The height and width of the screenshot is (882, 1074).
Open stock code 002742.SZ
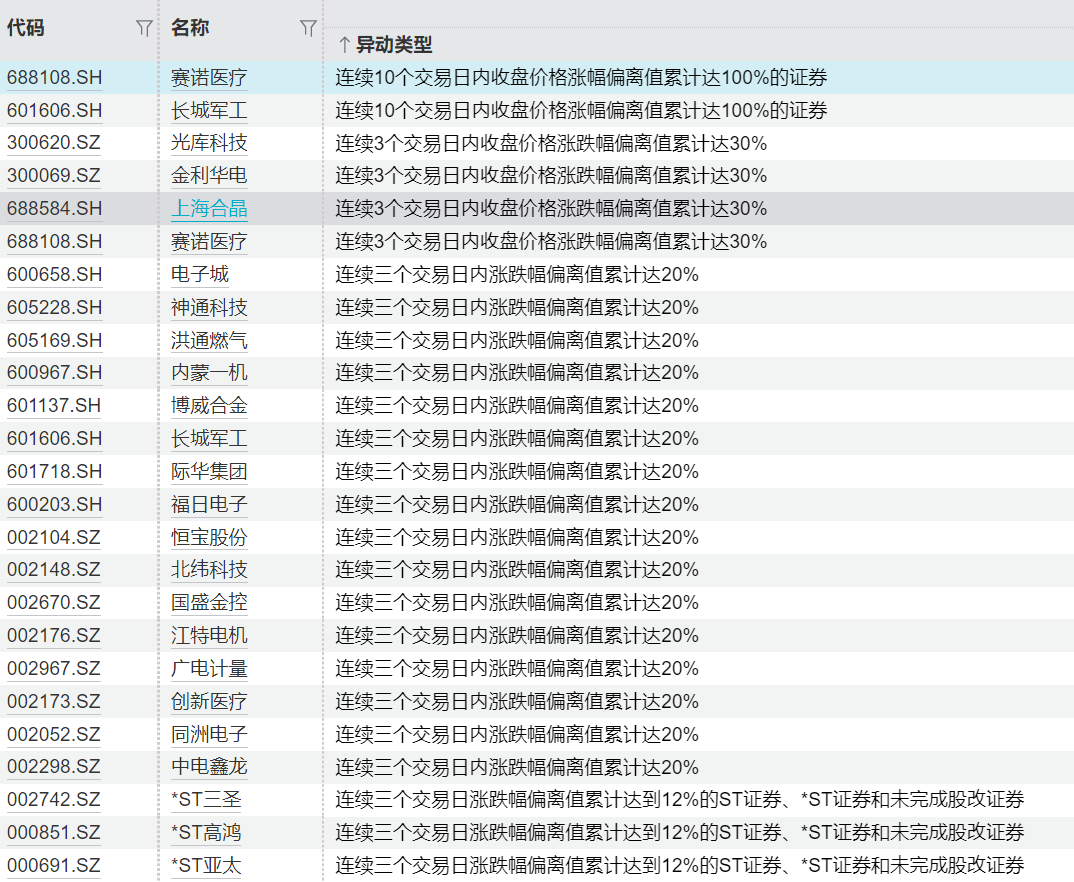coord(53,800)
